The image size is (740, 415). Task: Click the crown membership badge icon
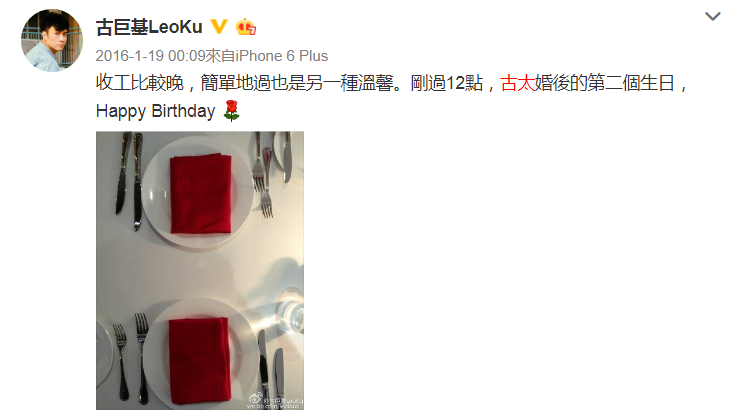click(246, 27)
